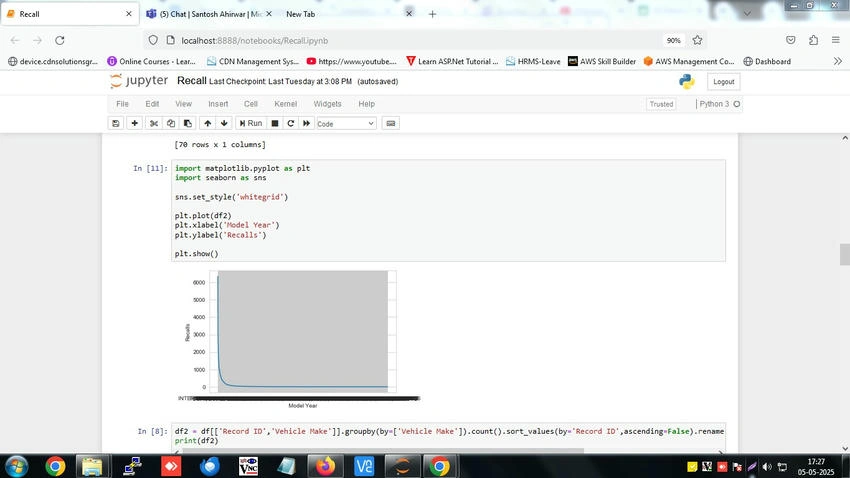Run the current cell
This screenshot has height=478, width=850.
(x=250, y=124)
